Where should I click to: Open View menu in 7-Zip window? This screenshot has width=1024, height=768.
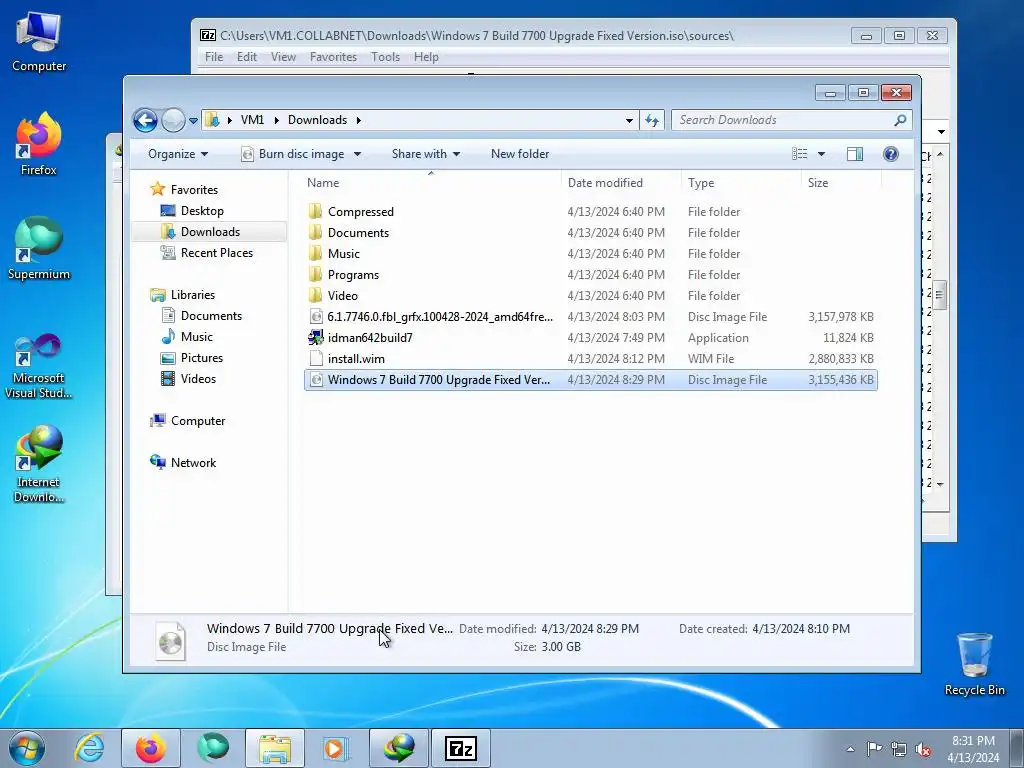[283, 57]
